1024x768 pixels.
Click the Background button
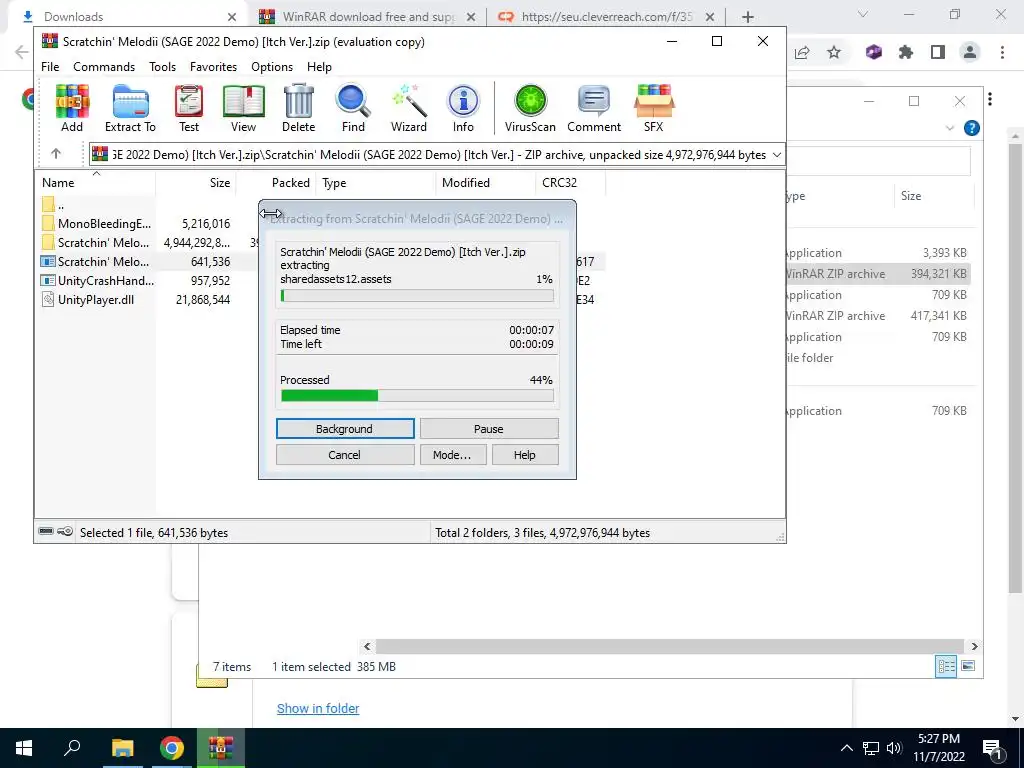pos(345,429)
